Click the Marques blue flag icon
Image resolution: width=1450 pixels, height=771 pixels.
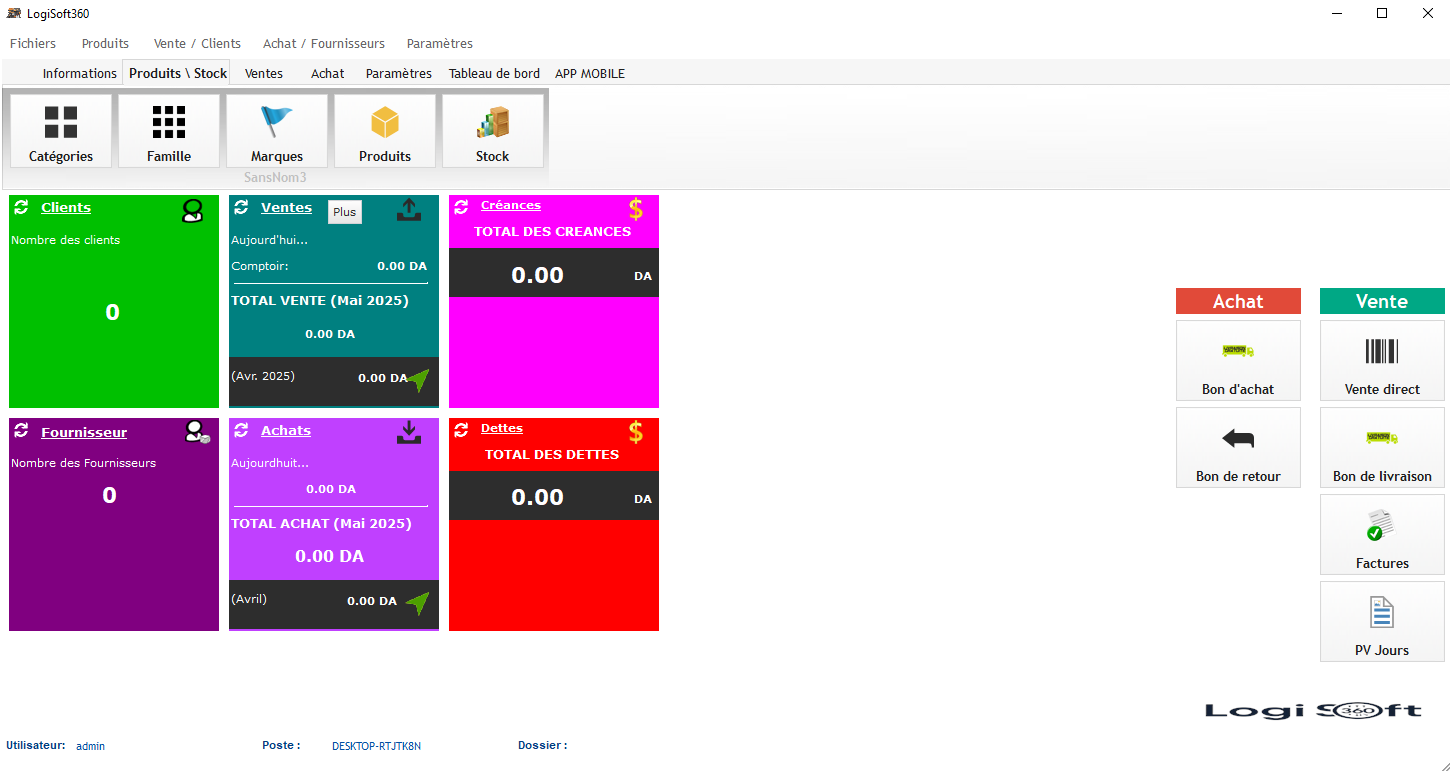277,123
